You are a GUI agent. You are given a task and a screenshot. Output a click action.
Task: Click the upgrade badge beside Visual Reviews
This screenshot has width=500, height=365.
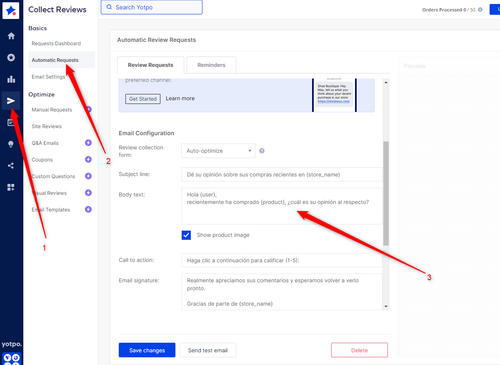[88, 193]
